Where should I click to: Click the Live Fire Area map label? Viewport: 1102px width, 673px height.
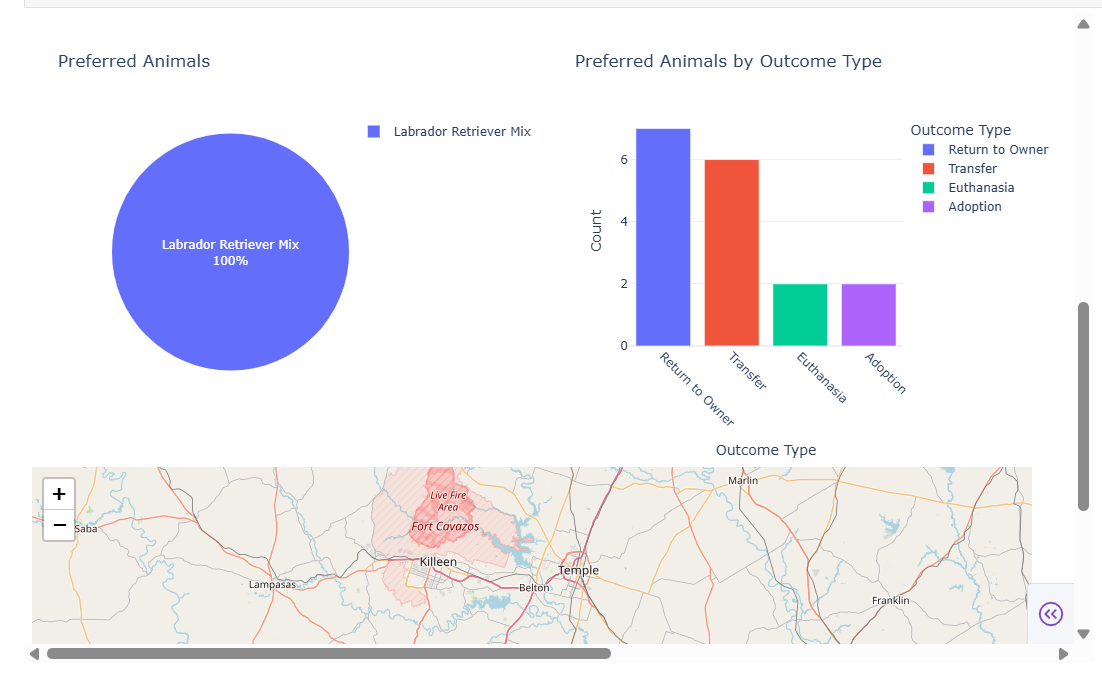point(448,501)
